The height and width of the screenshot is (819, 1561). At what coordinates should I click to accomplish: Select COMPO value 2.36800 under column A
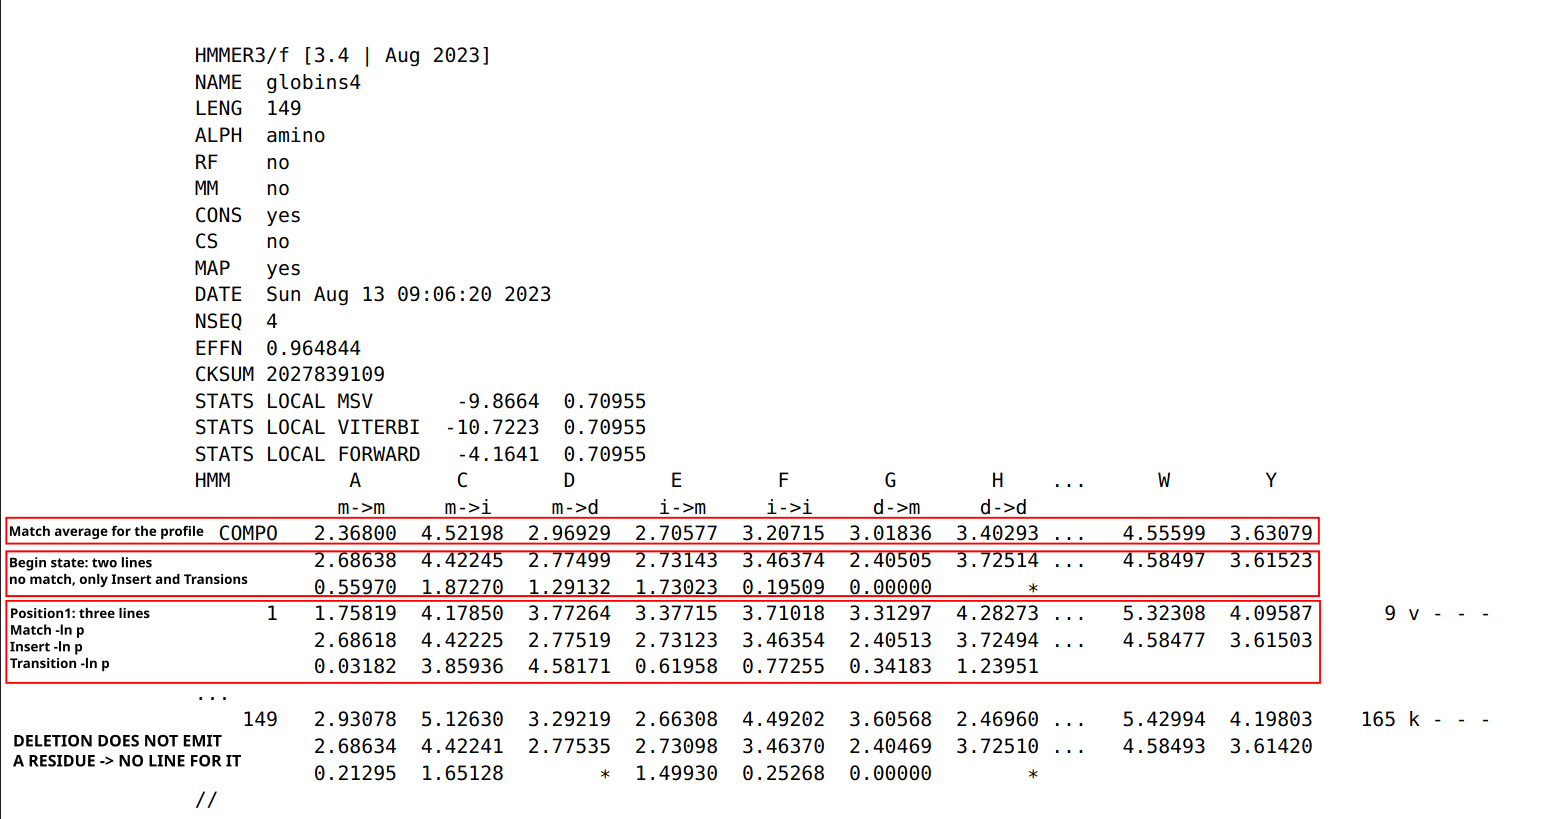pos(355,533)
